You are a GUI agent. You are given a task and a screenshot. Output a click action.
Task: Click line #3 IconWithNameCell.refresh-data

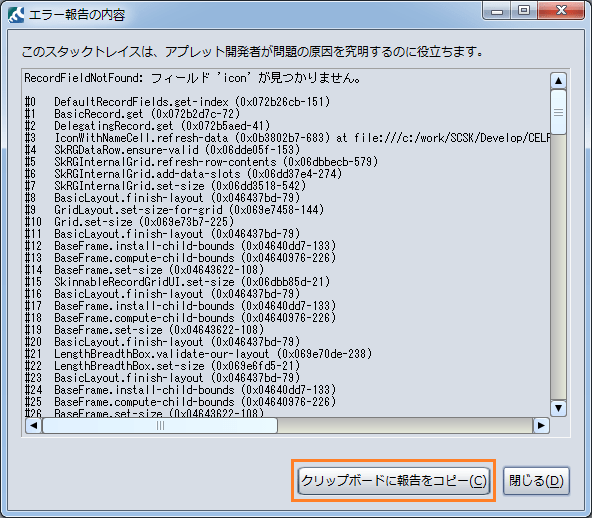point(287,138)
